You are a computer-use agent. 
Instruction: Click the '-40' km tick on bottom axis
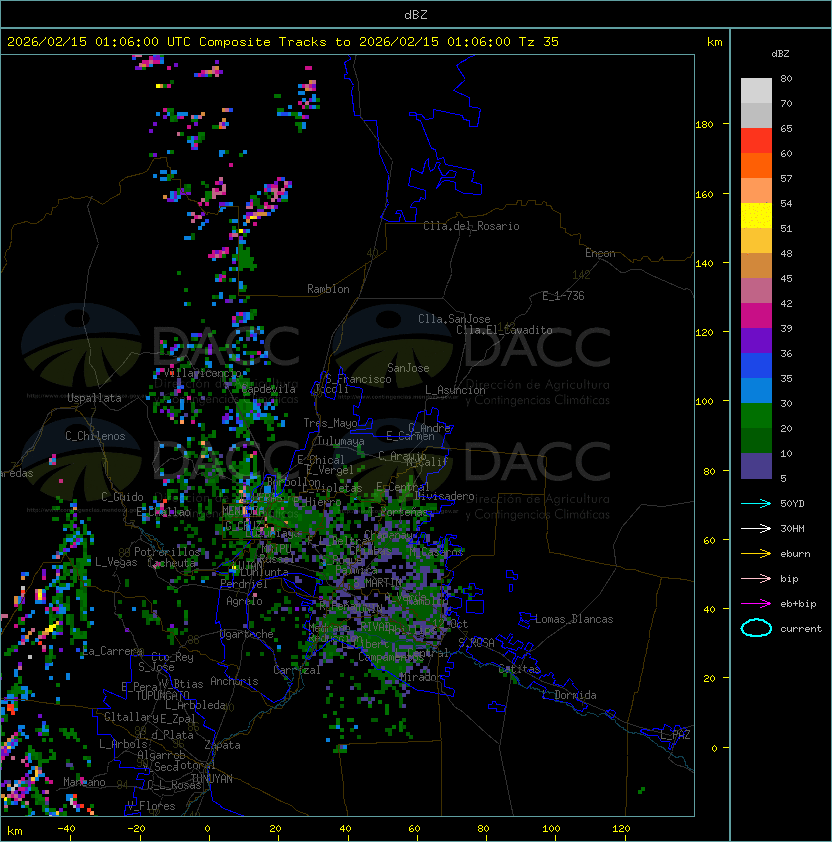[66, 829]
